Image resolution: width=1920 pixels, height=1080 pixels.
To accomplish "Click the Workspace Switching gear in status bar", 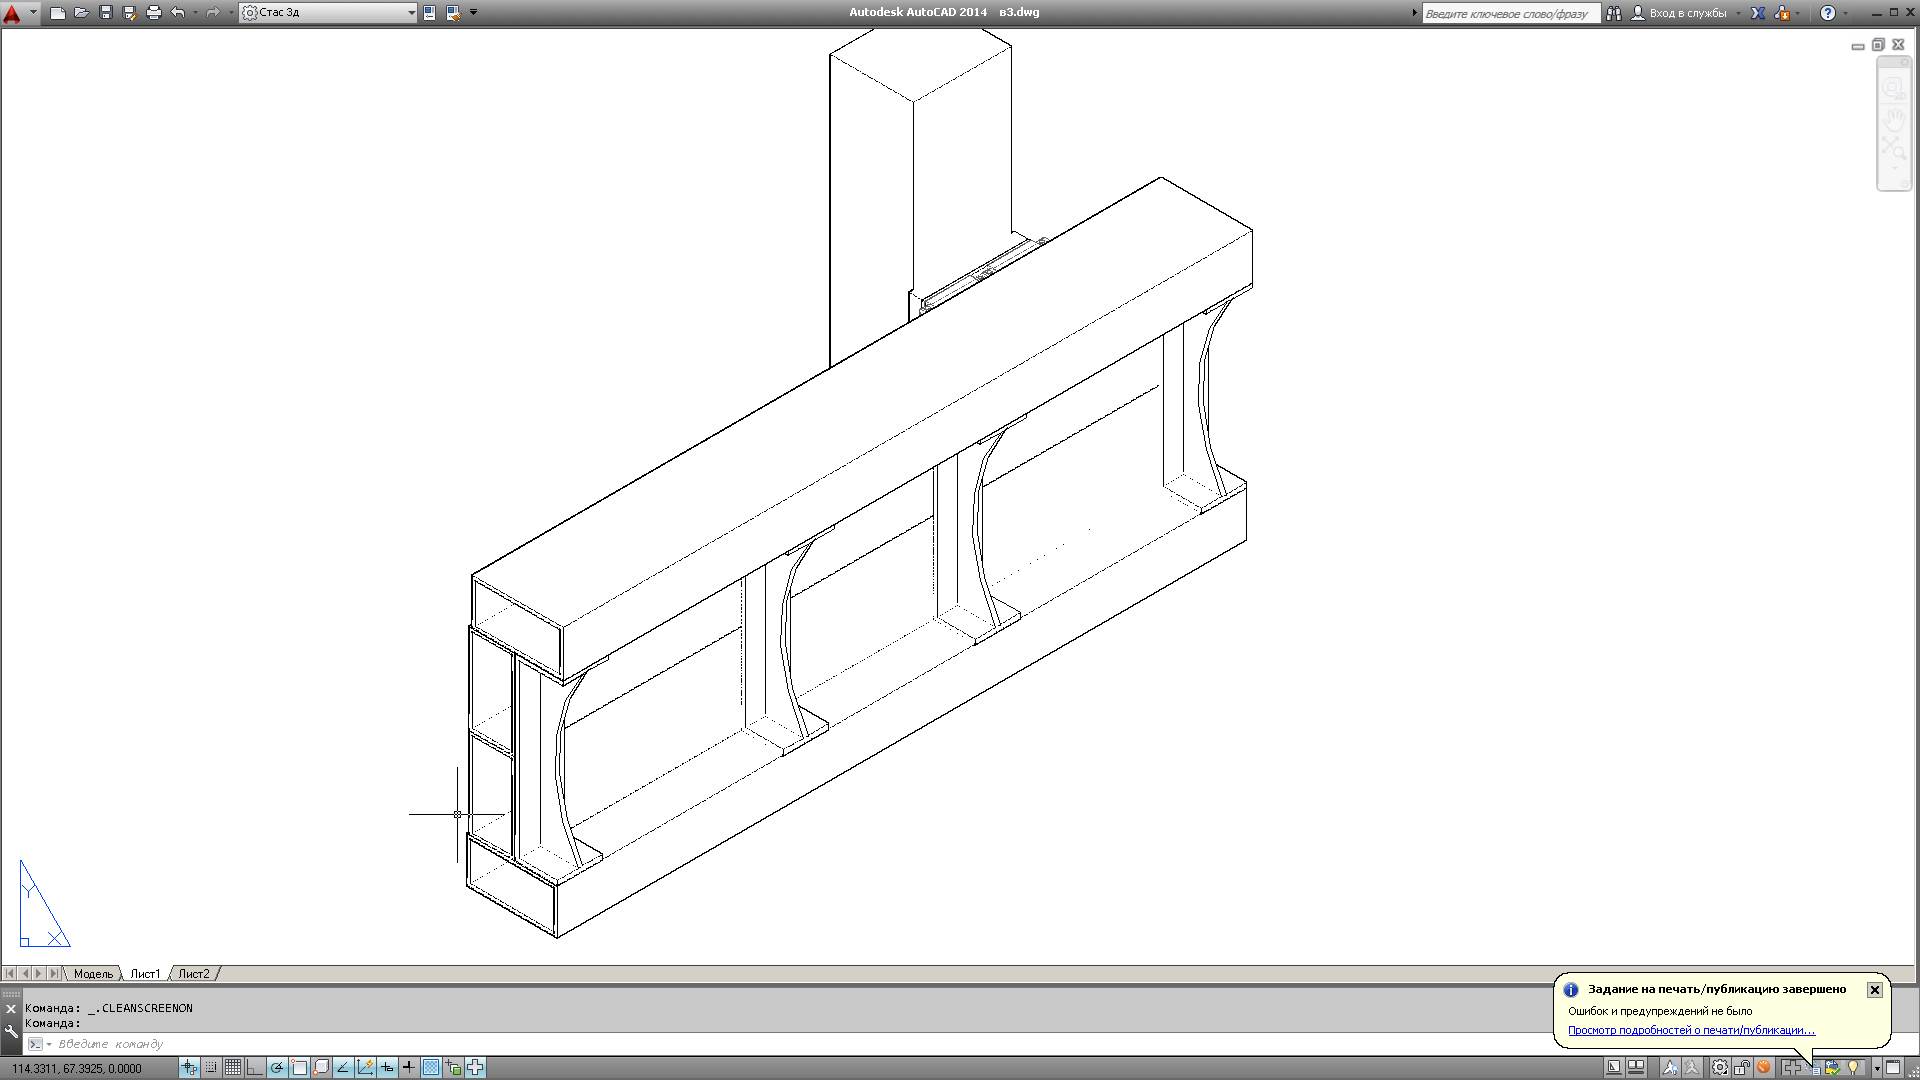I will coord(1719,1067).
